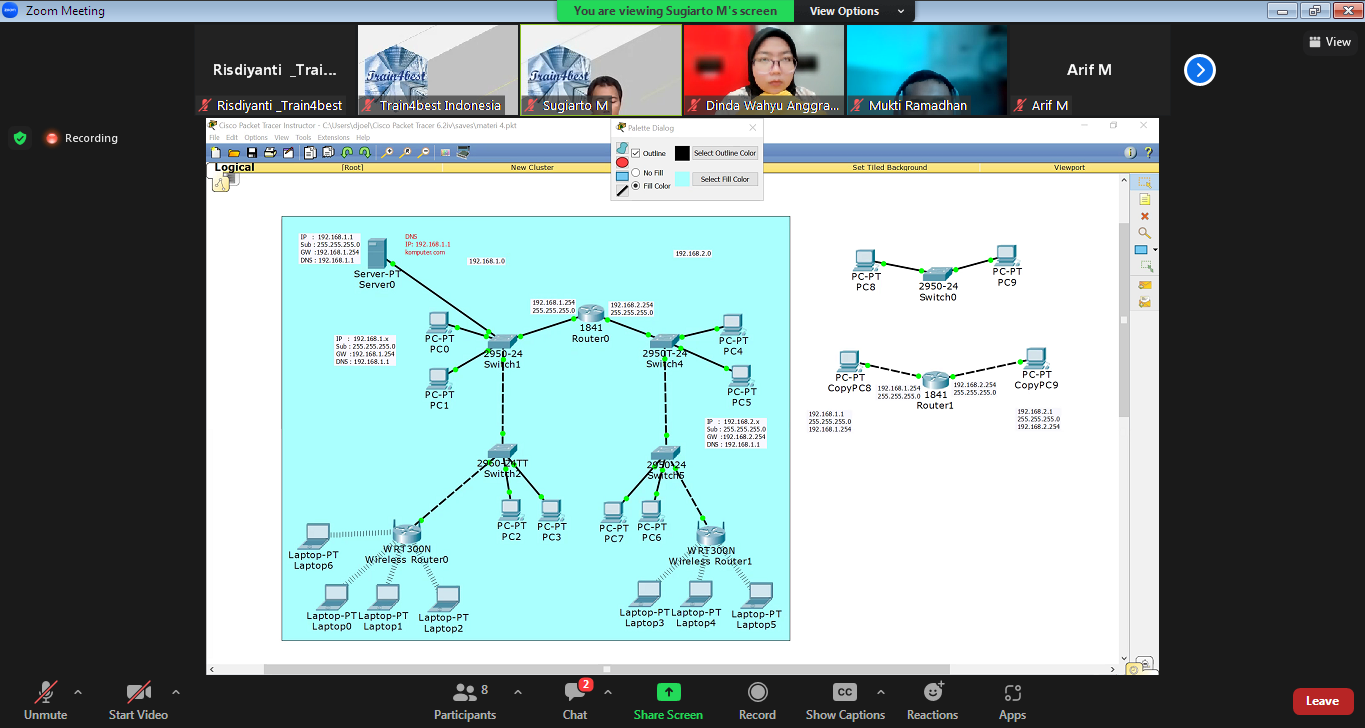Uncheck the Outline checkbox
1365x728 pixels.
point(636,153)
